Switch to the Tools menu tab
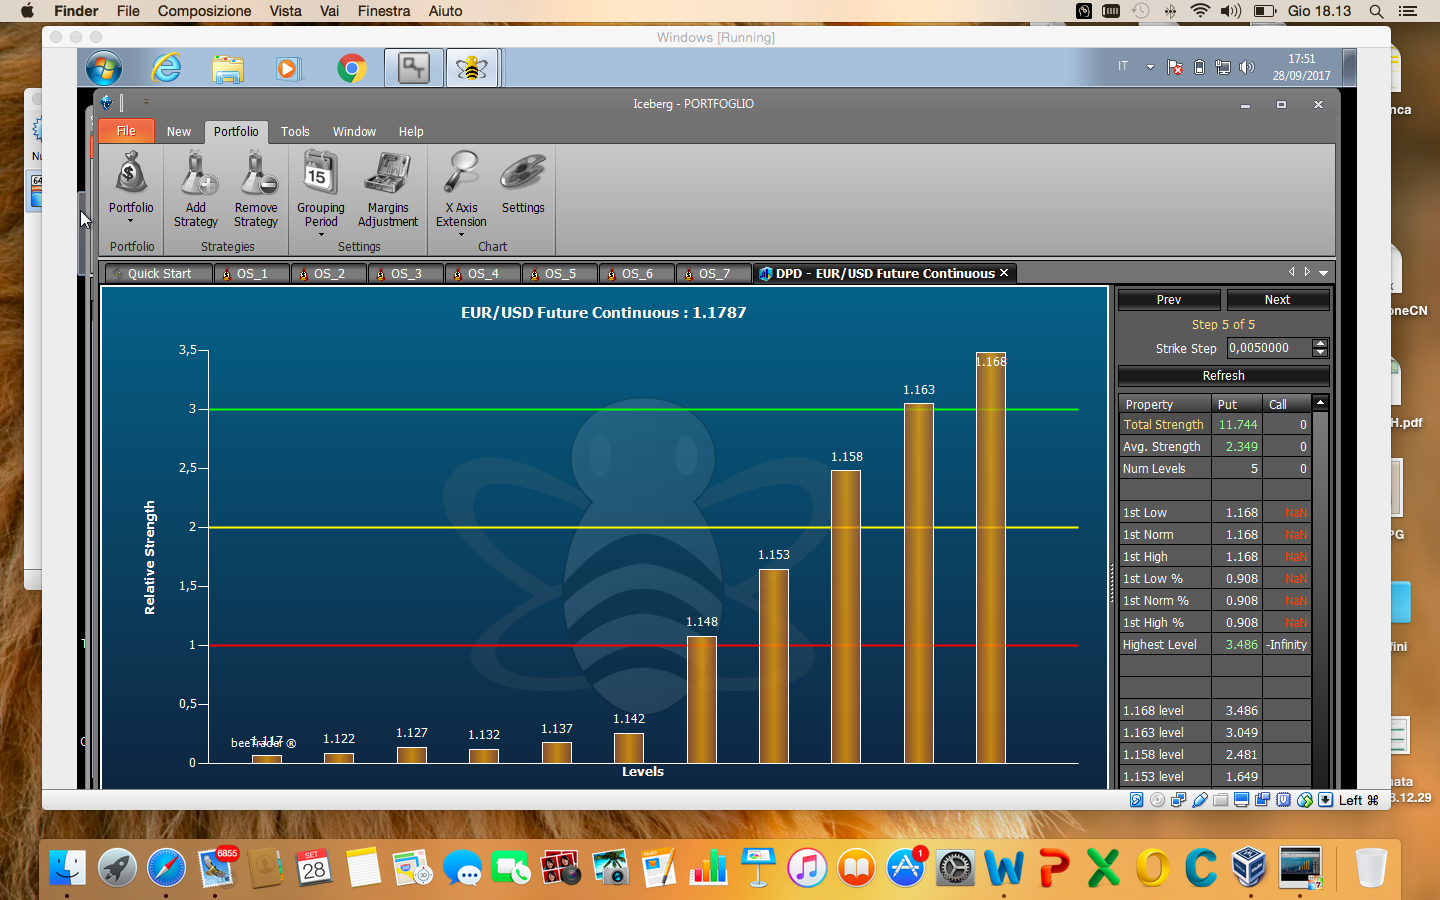 click(295, 132)
